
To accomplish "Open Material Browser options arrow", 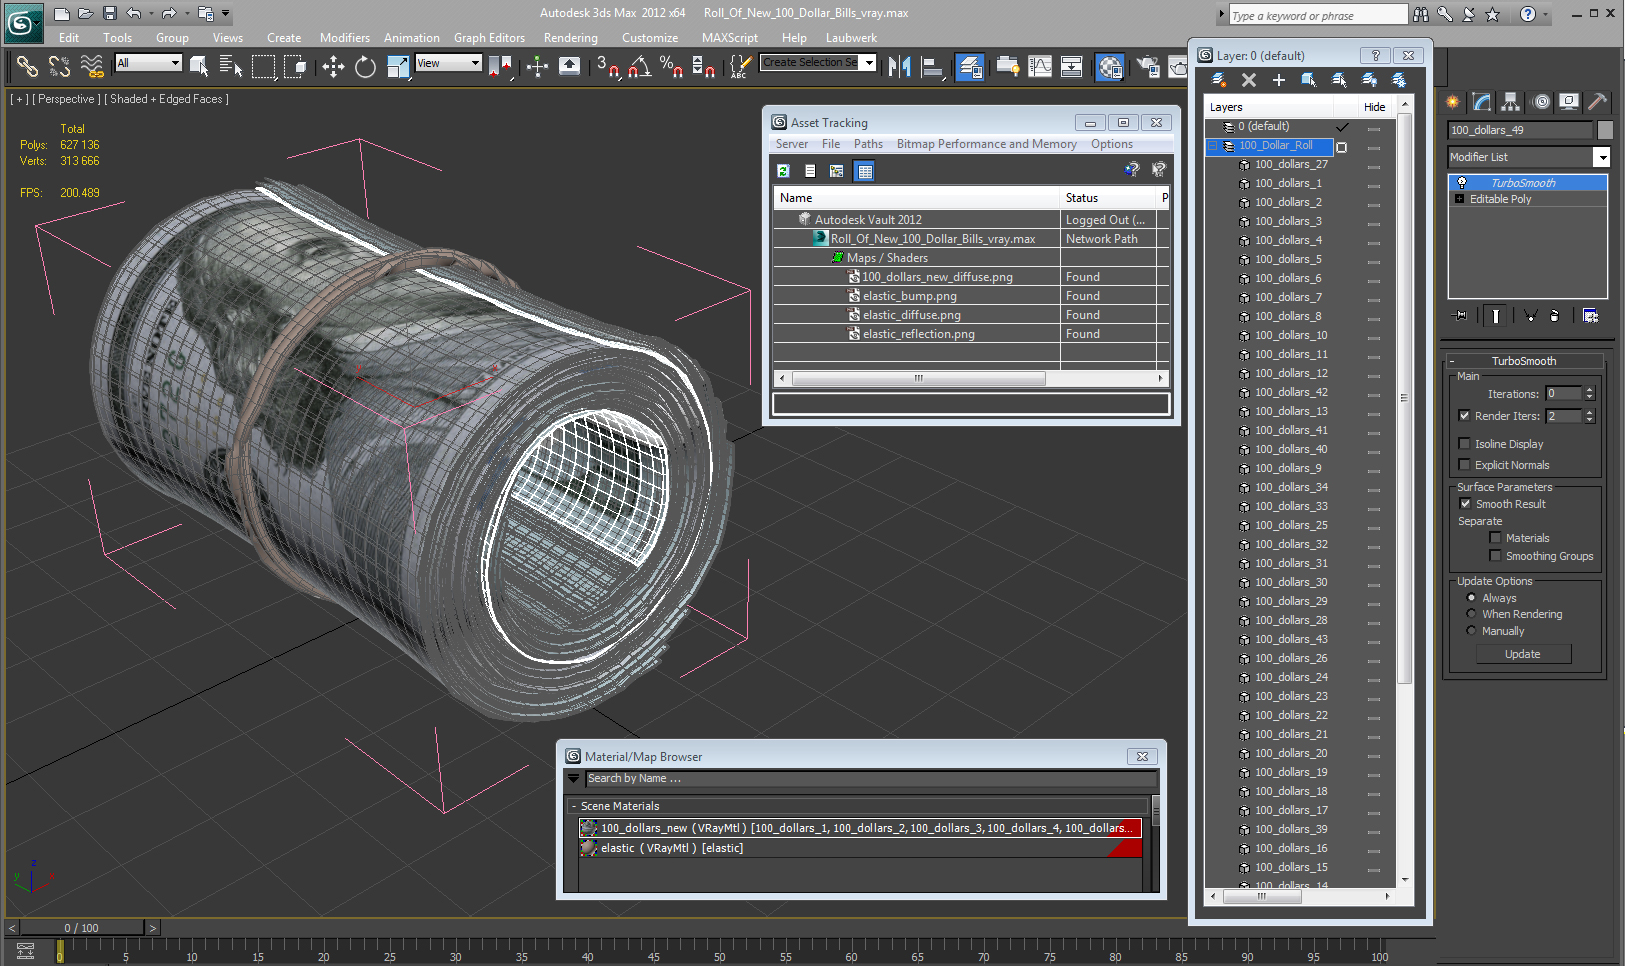I will coord(574,778).
